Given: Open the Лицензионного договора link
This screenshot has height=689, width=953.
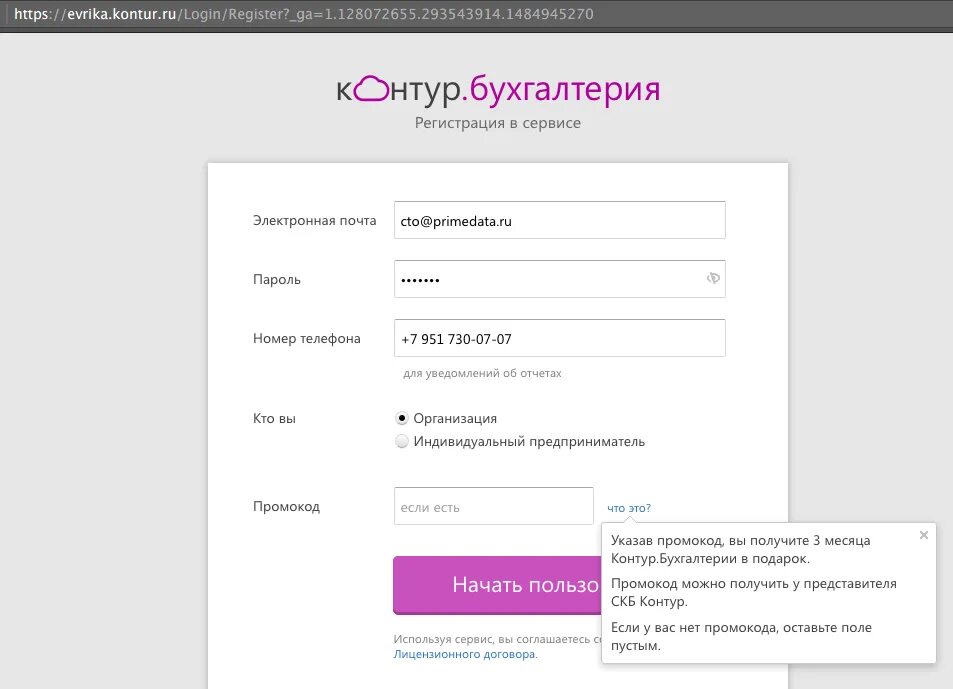Looking at the screenshot, I should pos(465,654).
